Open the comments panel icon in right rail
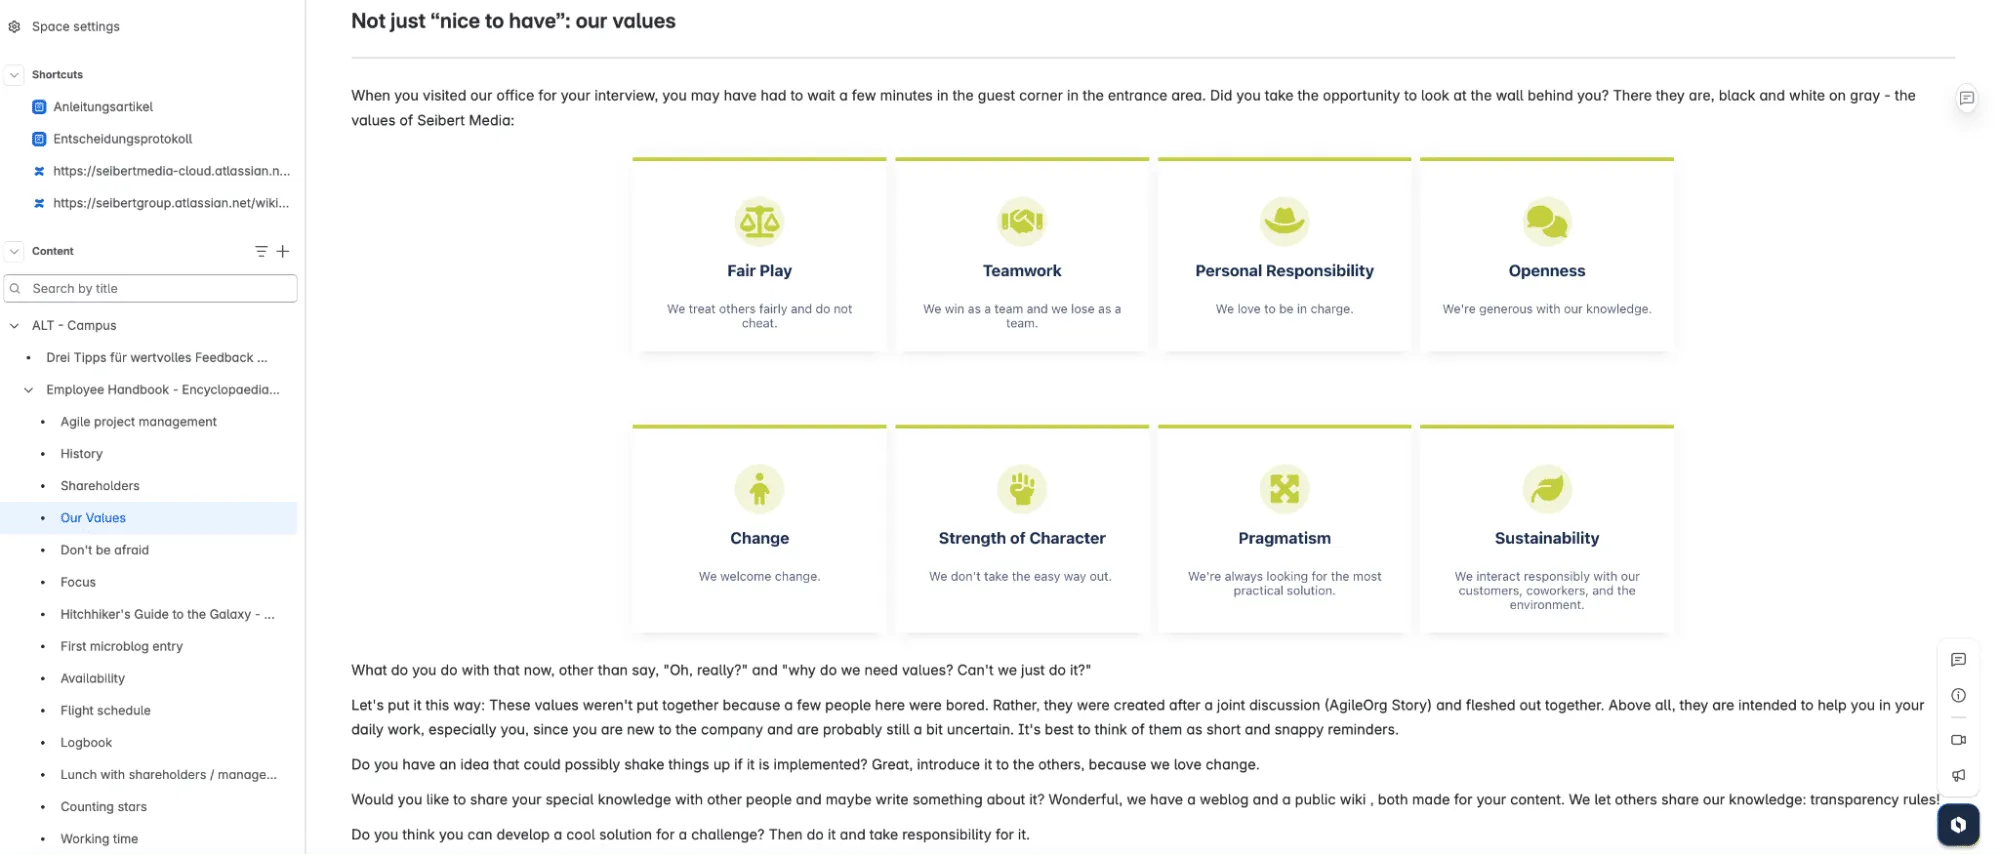This screenshot has width=1999, height=855. pyautogui.click(x=1958, y=660)
